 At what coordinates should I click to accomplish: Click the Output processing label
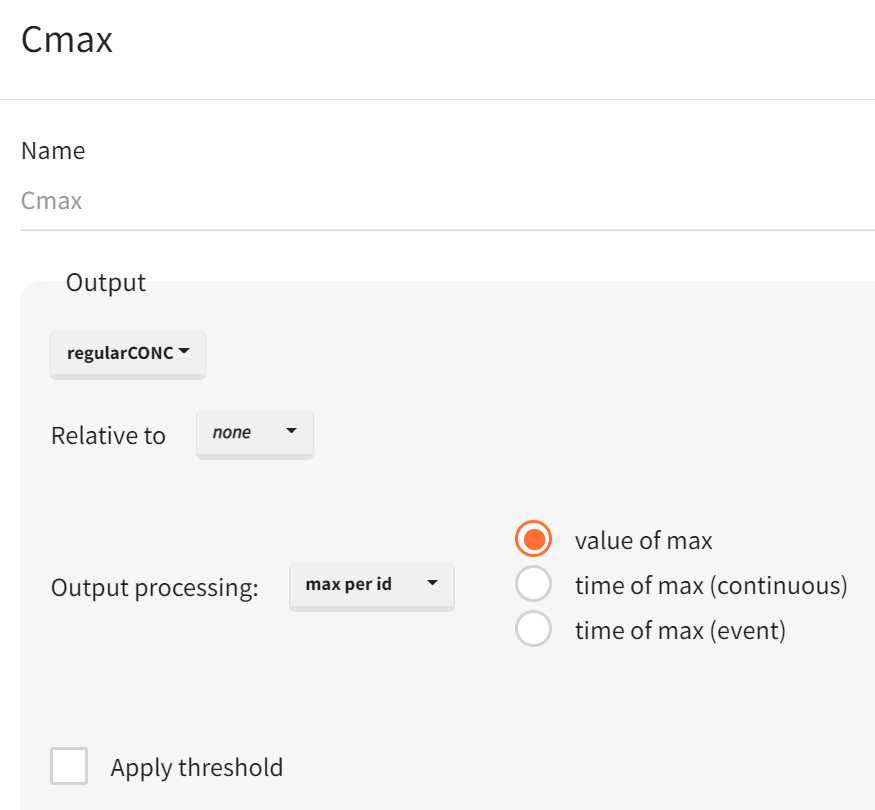click(x=154, y=588)
